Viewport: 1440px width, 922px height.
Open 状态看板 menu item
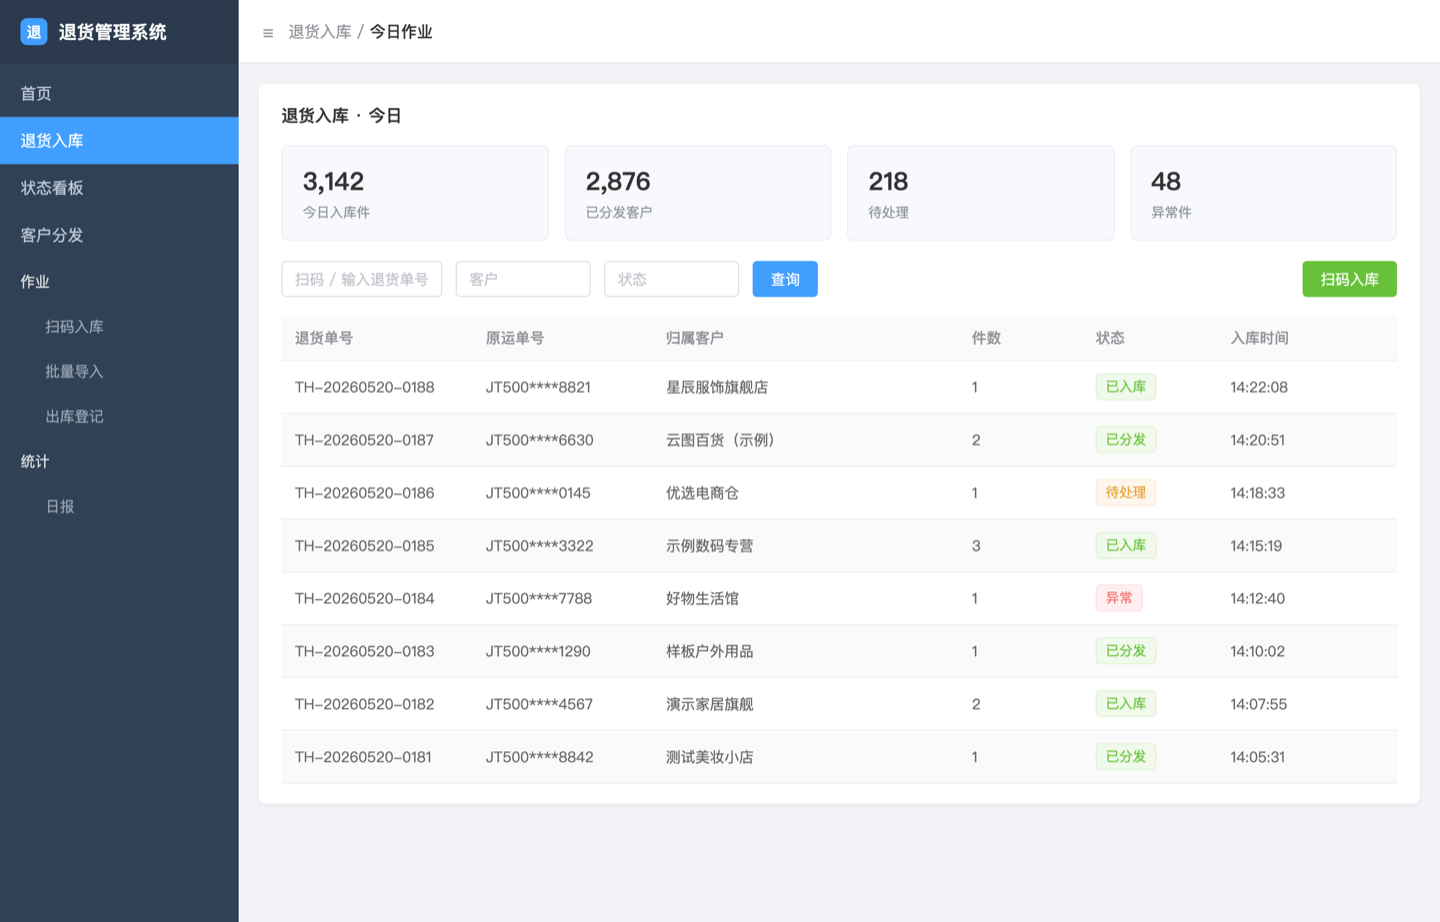point(119,188)
